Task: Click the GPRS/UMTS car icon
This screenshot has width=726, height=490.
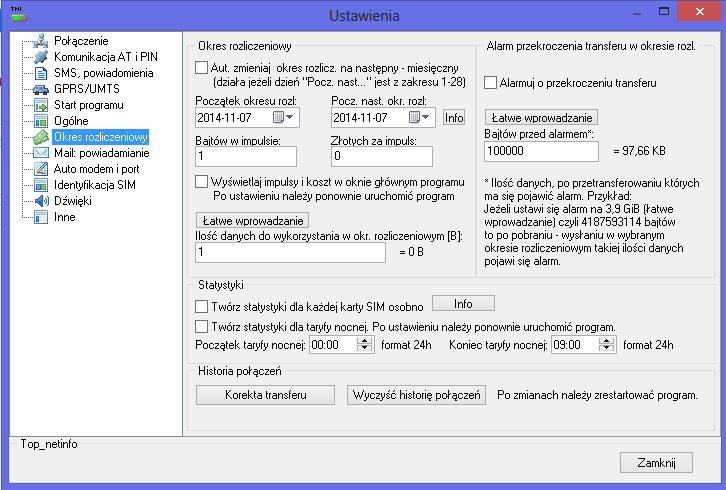Action: click(x=41, y=89)
